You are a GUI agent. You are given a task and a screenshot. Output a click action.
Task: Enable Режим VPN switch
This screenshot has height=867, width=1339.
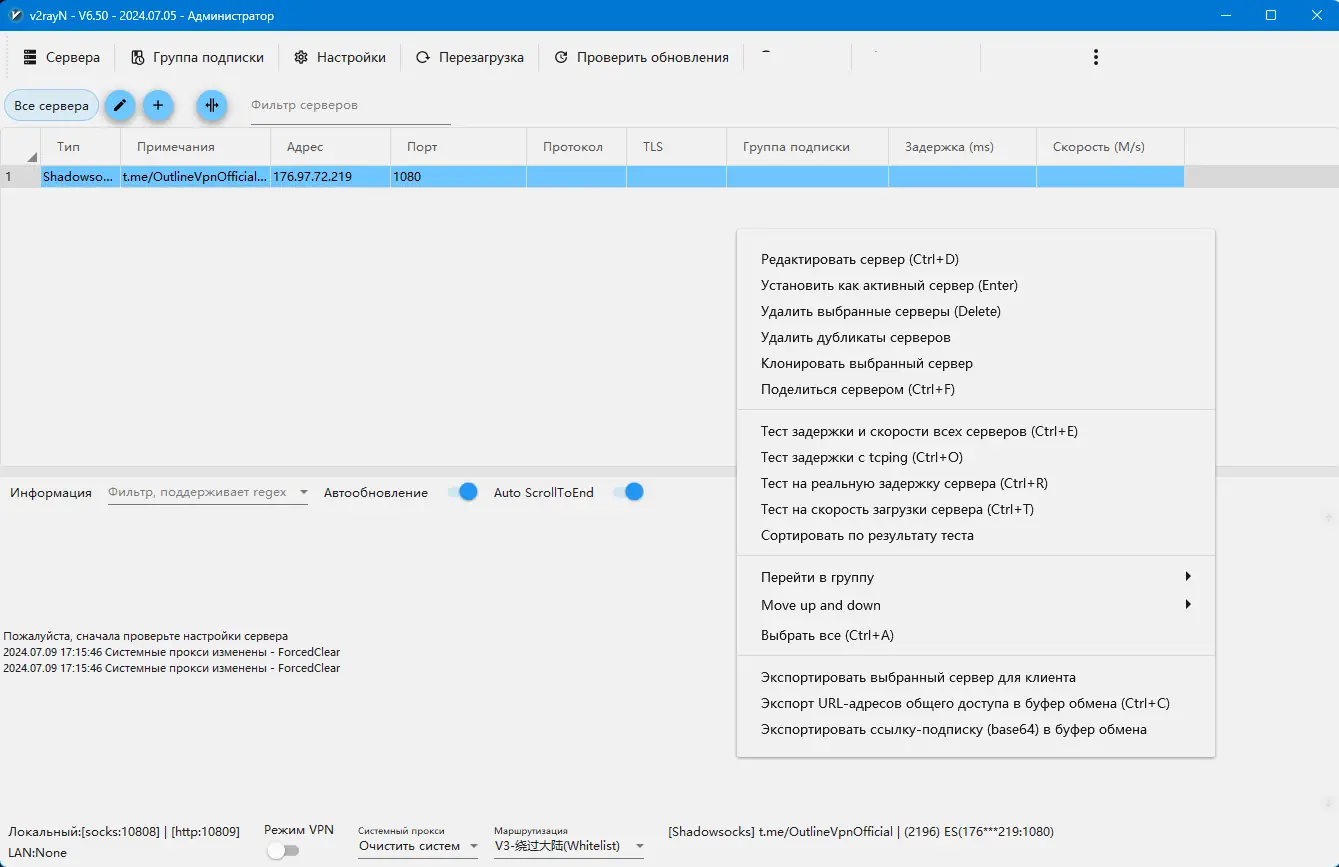pyautogui.click(x=284, y=849)
